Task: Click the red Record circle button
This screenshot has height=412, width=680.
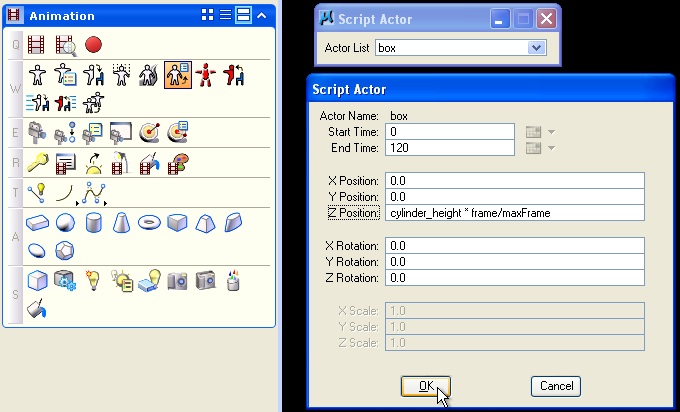Action: click(x=93, y=45)
